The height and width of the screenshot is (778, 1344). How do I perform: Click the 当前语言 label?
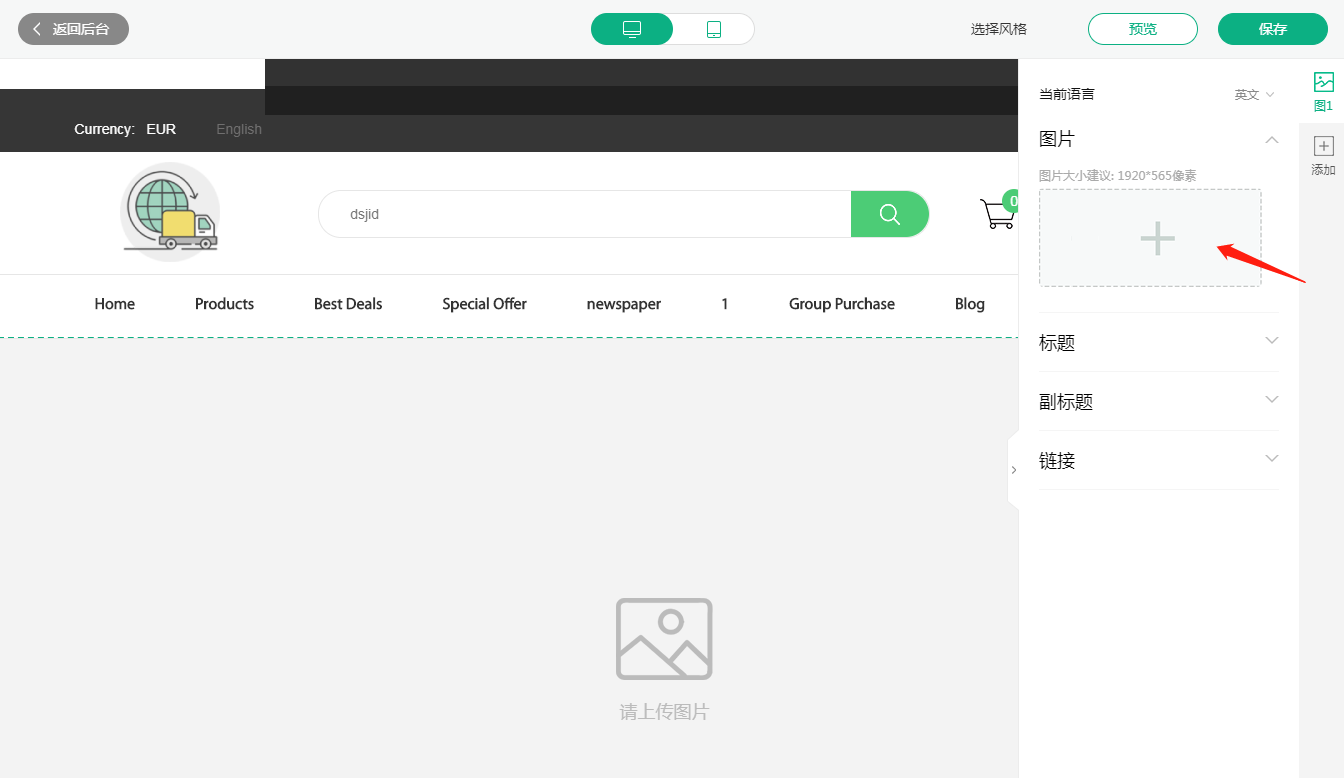[x=1067, y=94]
